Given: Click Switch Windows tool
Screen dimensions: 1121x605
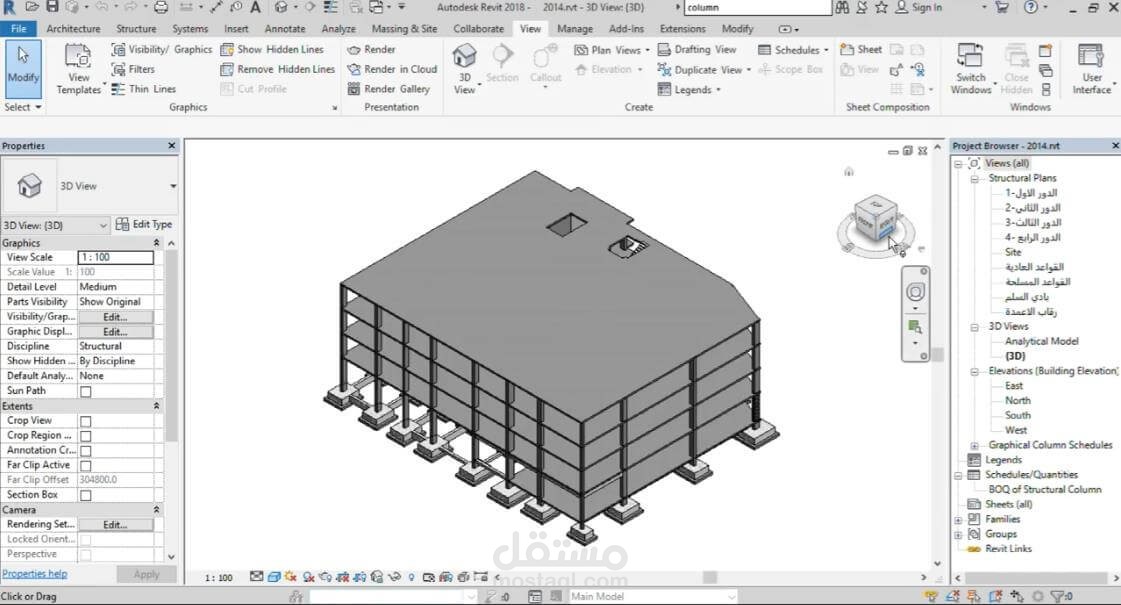Looking at the screenshot, I should point(971,69).
